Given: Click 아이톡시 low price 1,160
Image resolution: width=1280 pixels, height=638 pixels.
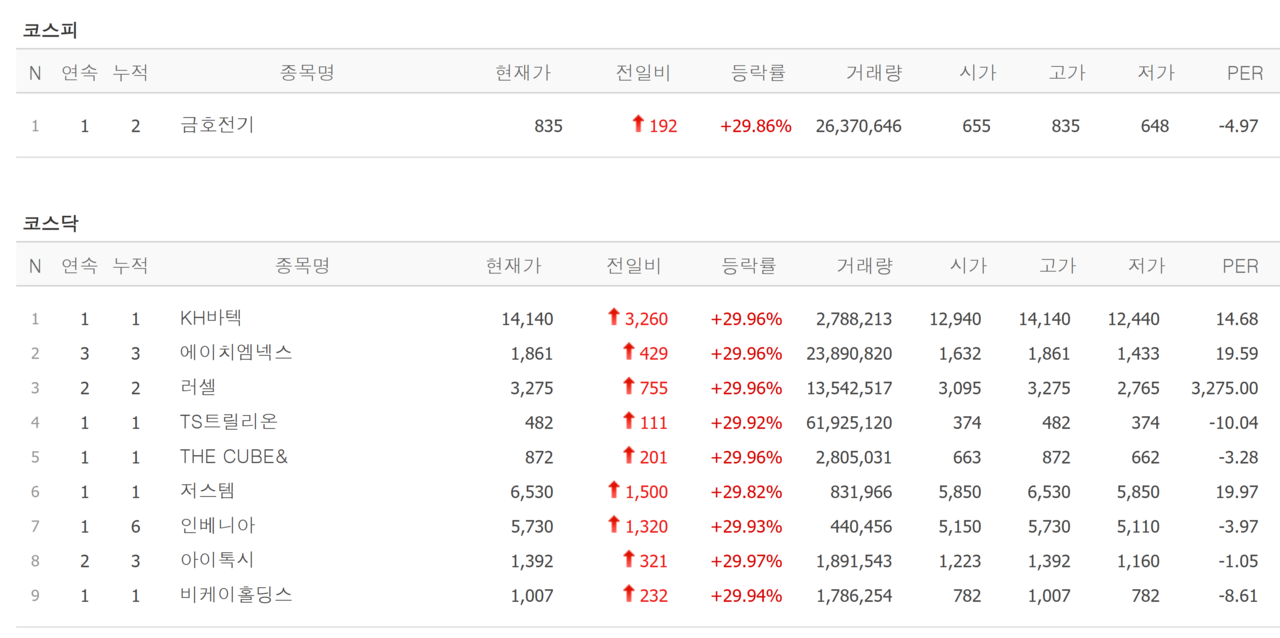Looking at the screenshot, I should (1139, 560).
